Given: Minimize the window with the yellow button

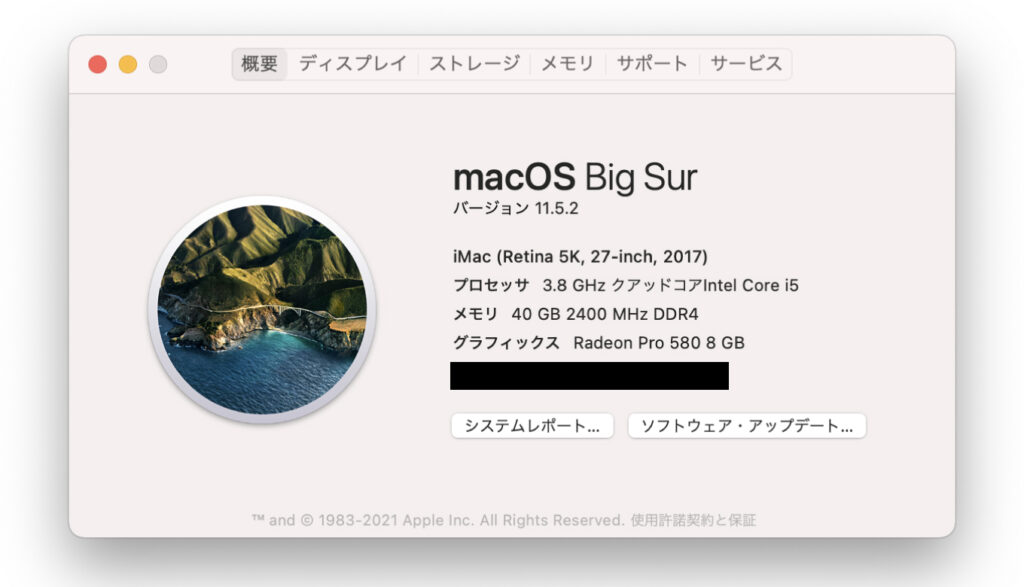Looking at the screenshot, I should coord(128,65).
